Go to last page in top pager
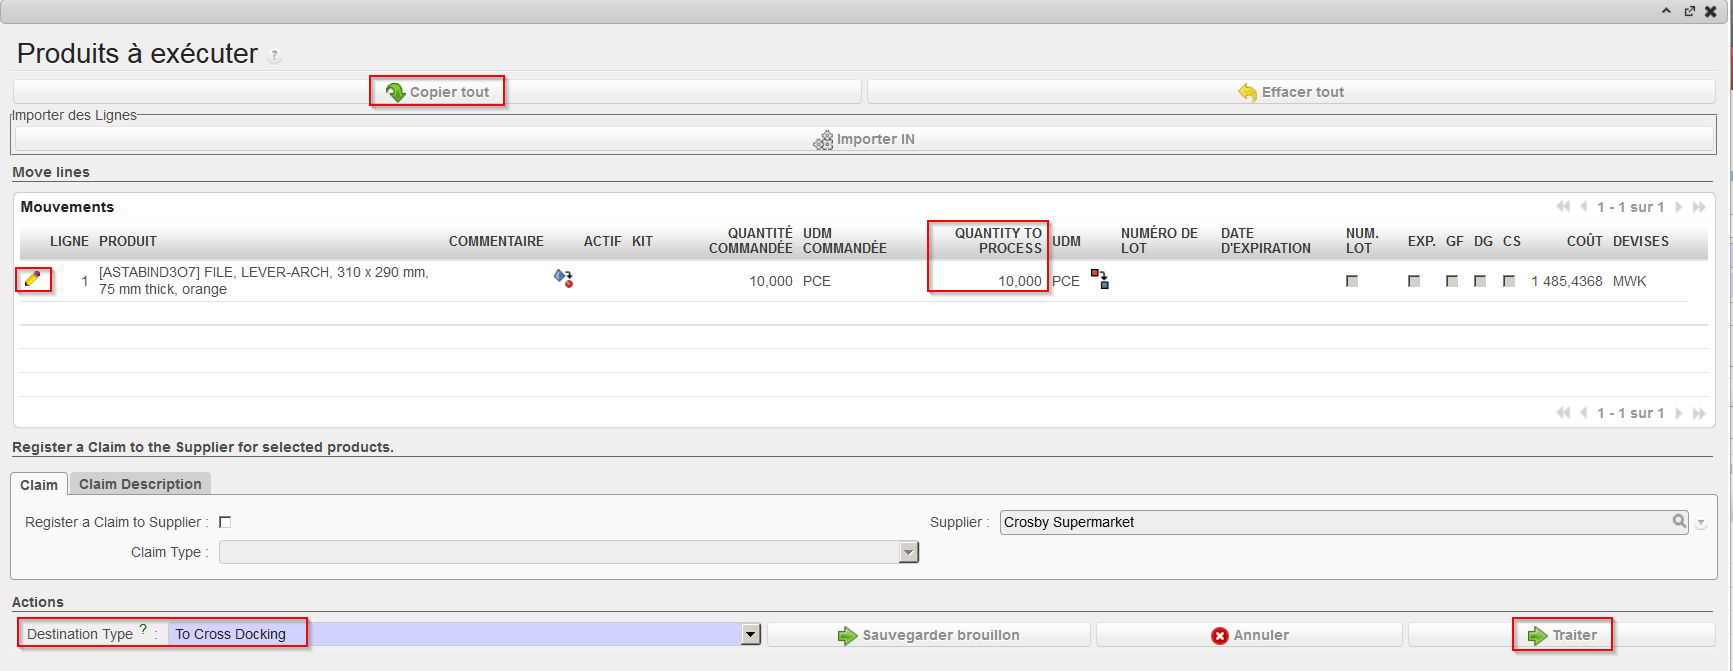The width and height of the screenshot is (1733, 671). click(1699, 207)
